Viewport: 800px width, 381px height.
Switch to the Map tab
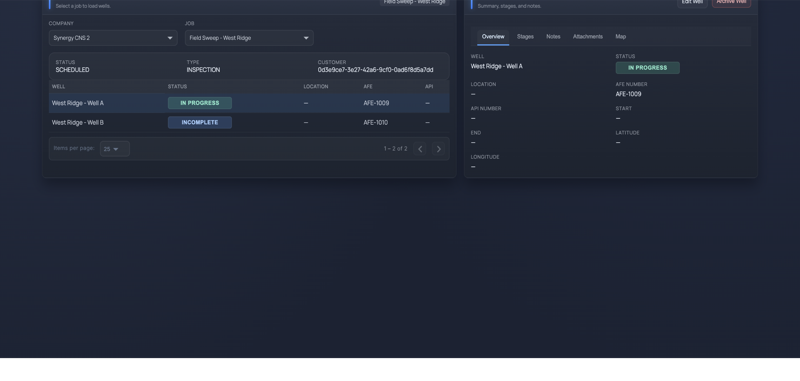pos(620,37)
